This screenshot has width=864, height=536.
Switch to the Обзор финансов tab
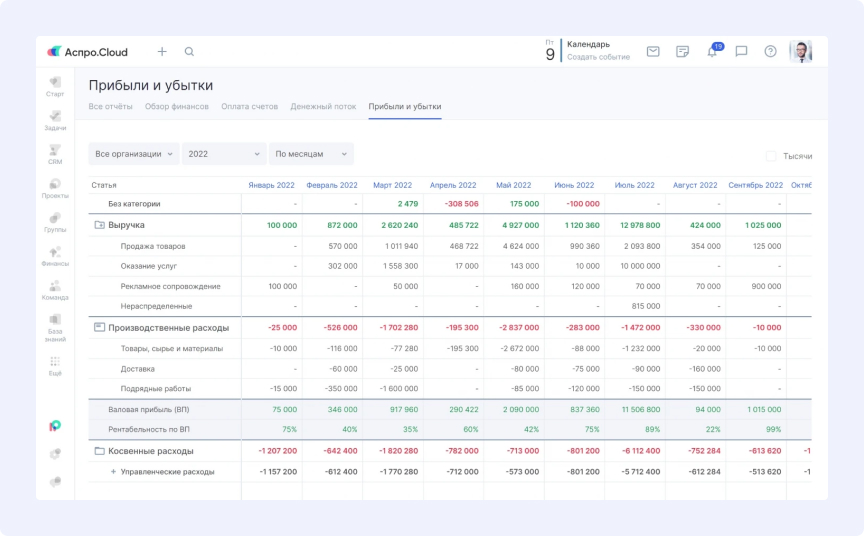[177, 106]
